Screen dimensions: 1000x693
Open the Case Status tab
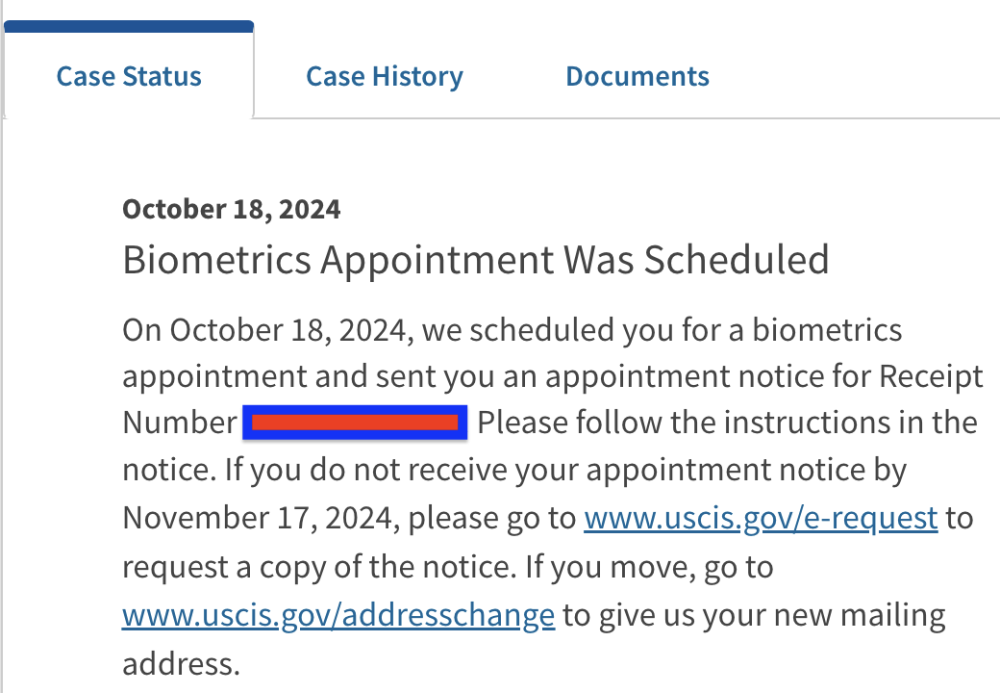tap(129, 77)
